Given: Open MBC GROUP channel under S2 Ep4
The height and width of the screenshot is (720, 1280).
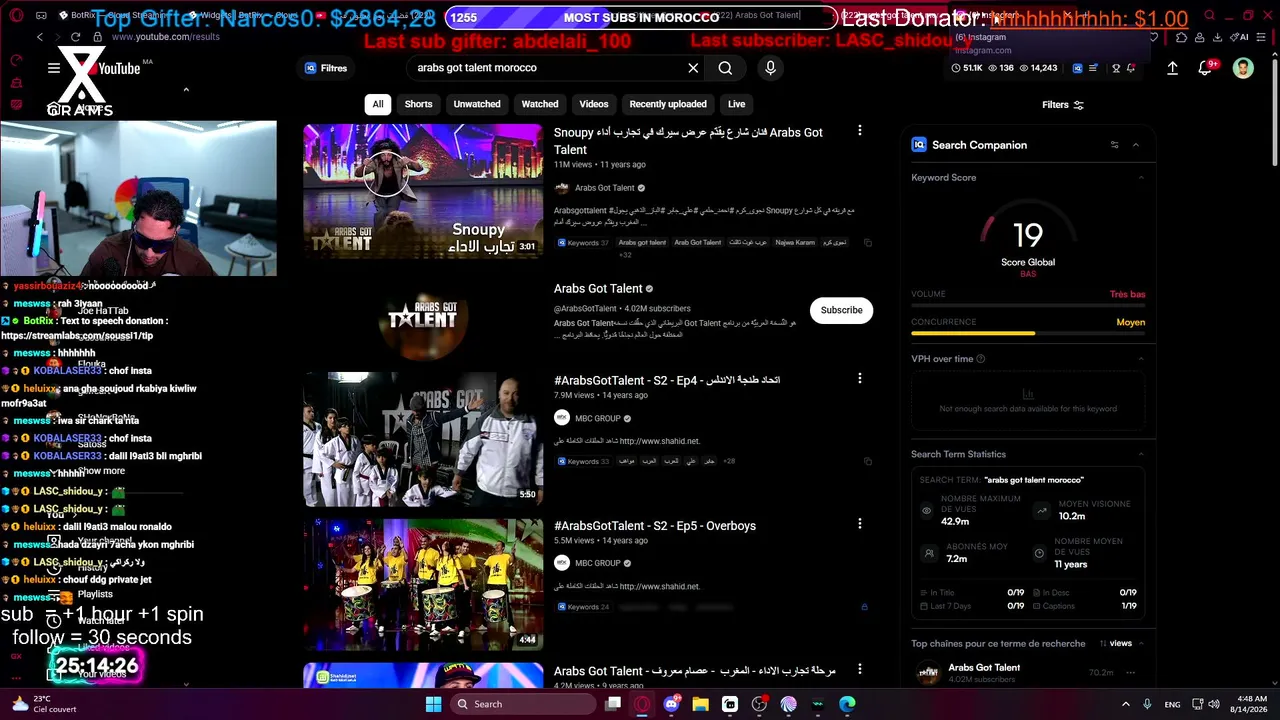Looking at the screenshot, I should pos(598,418).
